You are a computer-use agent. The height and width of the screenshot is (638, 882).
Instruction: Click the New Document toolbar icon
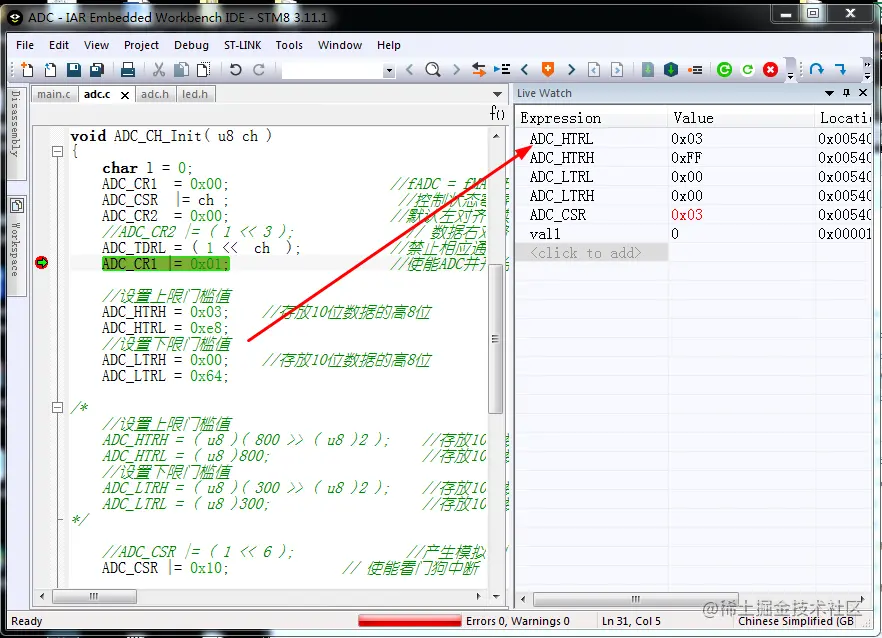coord(26,69)
